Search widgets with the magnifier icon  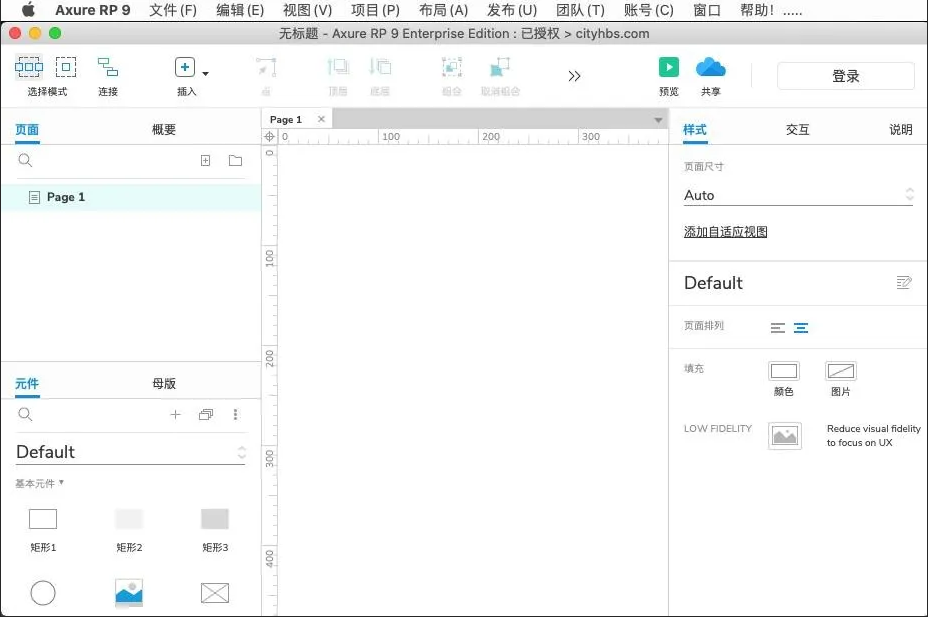(x=25, y=414)
